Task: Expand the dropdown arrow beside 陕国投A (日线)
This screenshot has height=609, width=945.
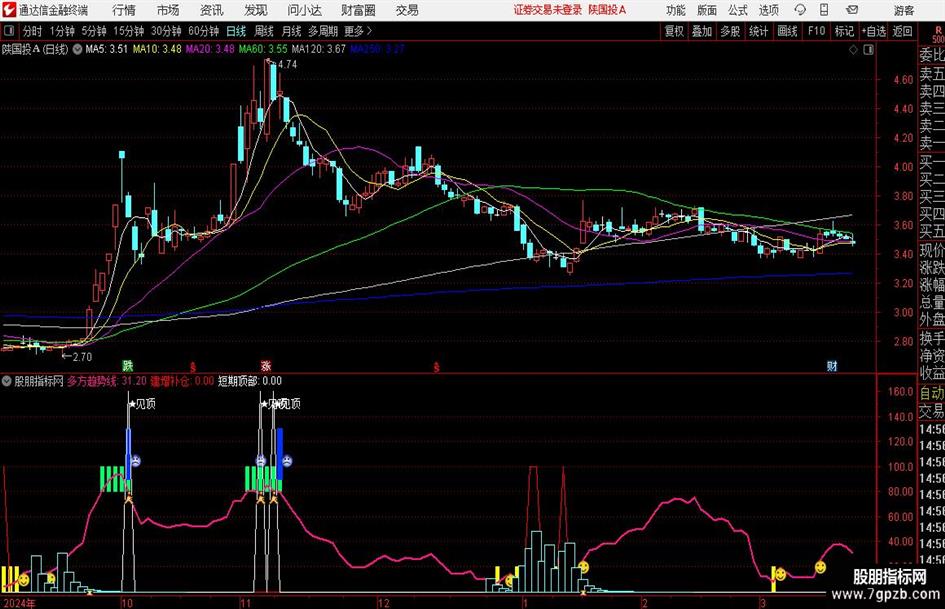Action: coord(77,49)
